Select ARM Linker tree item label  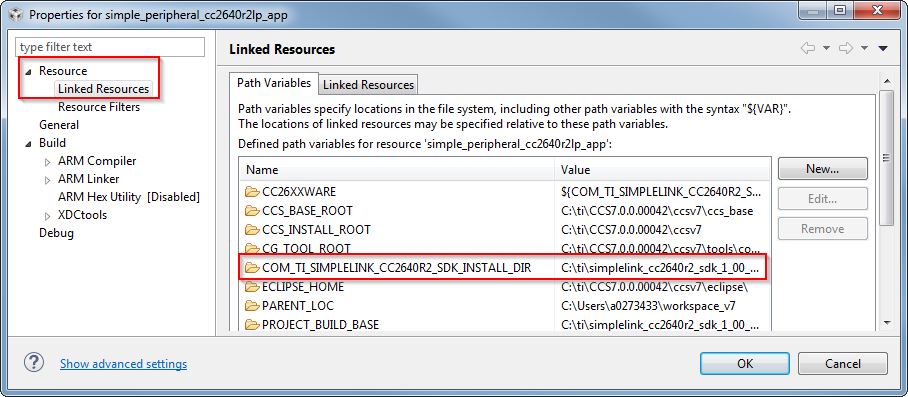pos(89,179)
